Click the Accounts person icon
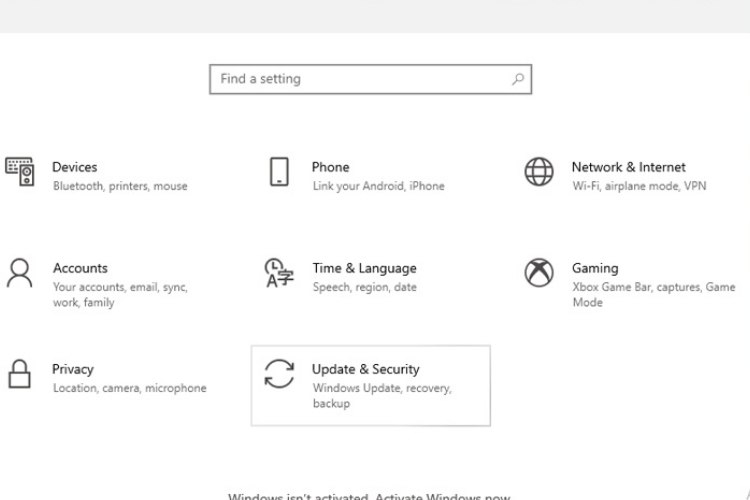 [x=19, y=273]
